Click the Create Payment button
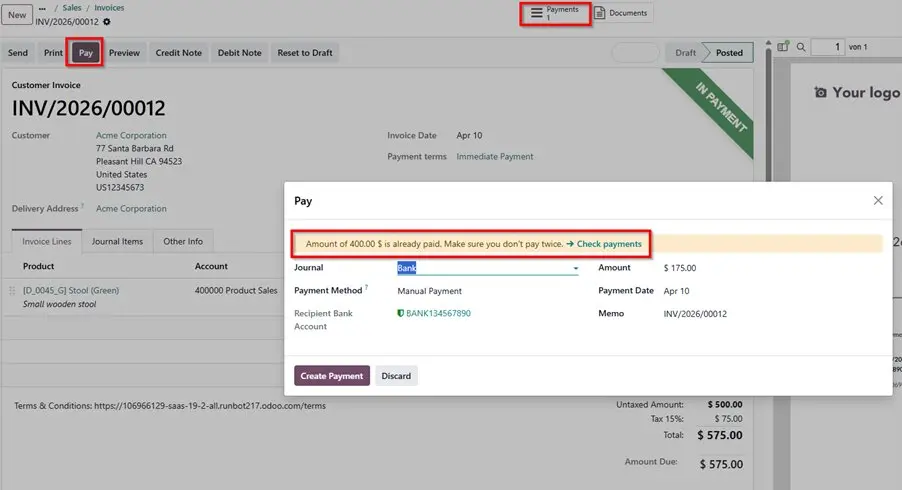This screenshot has width=902, height=490. (x=332, y=376)
